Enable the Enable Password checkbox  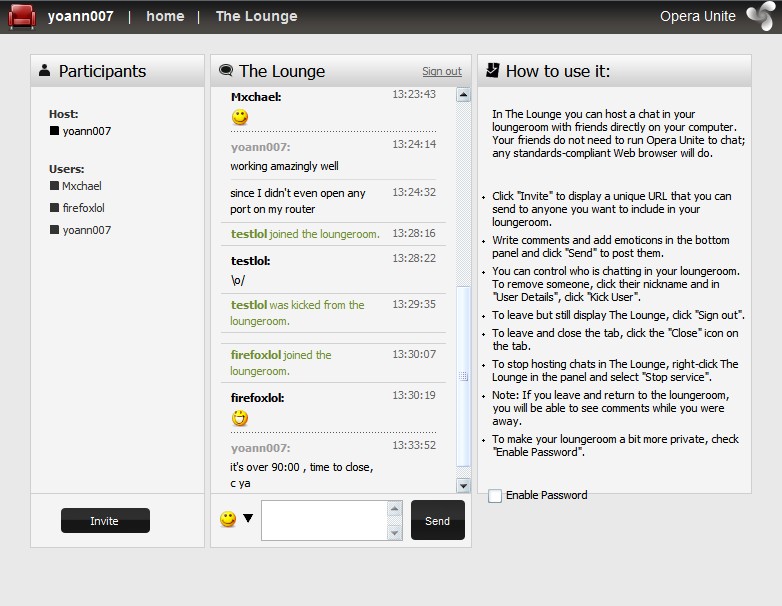[x=495, y=496]
